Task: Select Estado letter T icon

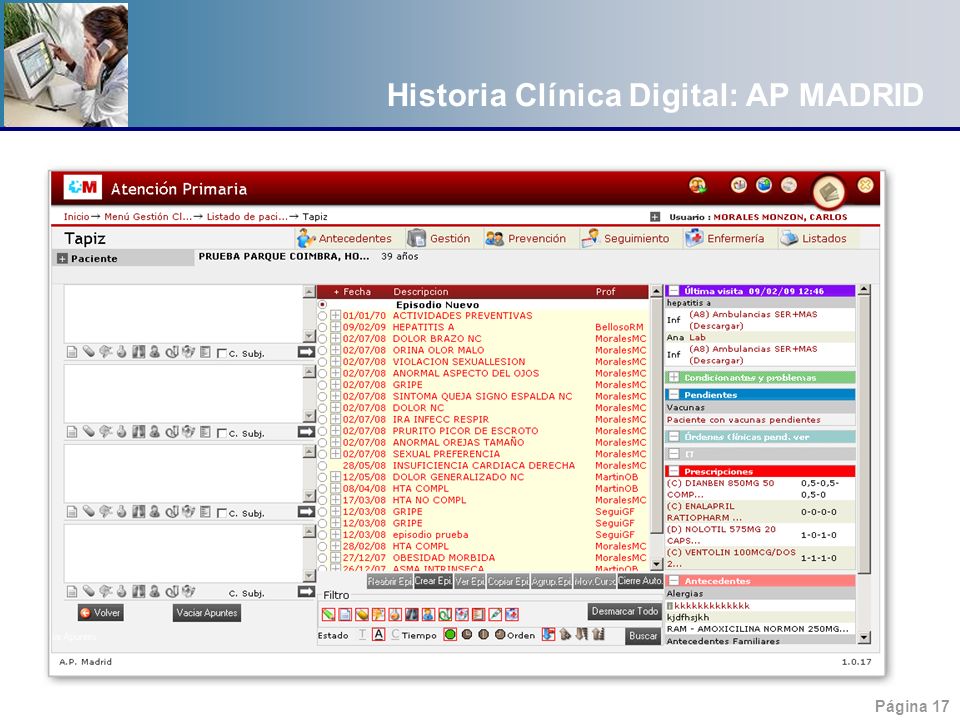Action: click(362, 634)
